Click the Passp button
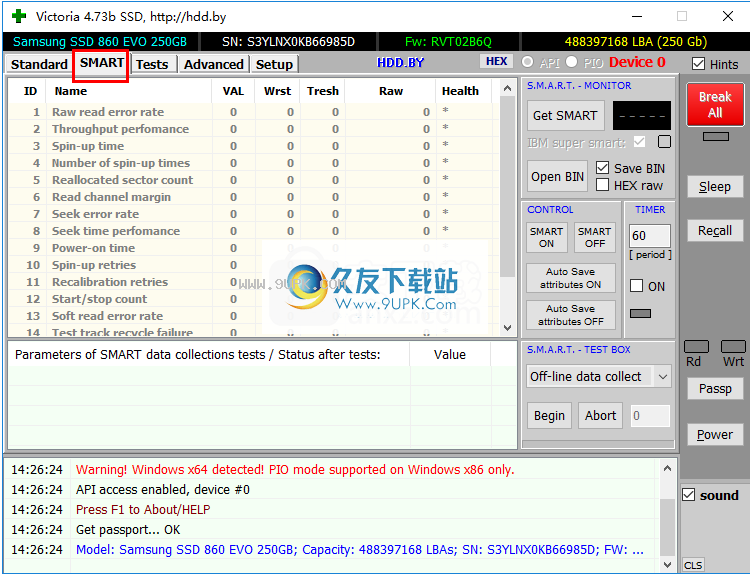Image resolution: width=750 pixels, height=574 pixels. [x=715, y=388]
